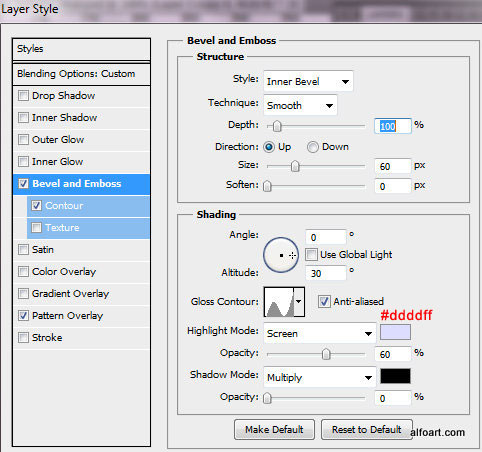
Task: Click the highlight color swatch #ddddff
Action: [x=395, y=332]
